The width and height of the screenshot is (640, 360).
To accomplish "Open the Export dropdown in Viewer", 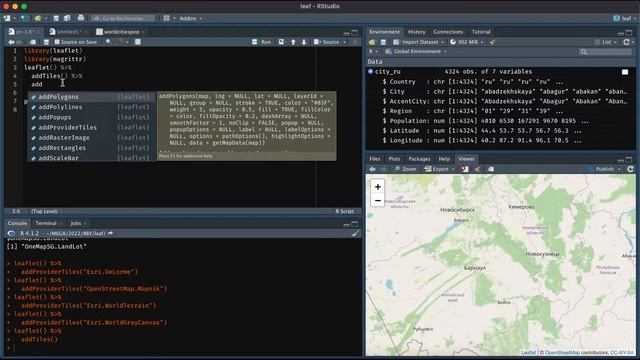I will (440, 169).
